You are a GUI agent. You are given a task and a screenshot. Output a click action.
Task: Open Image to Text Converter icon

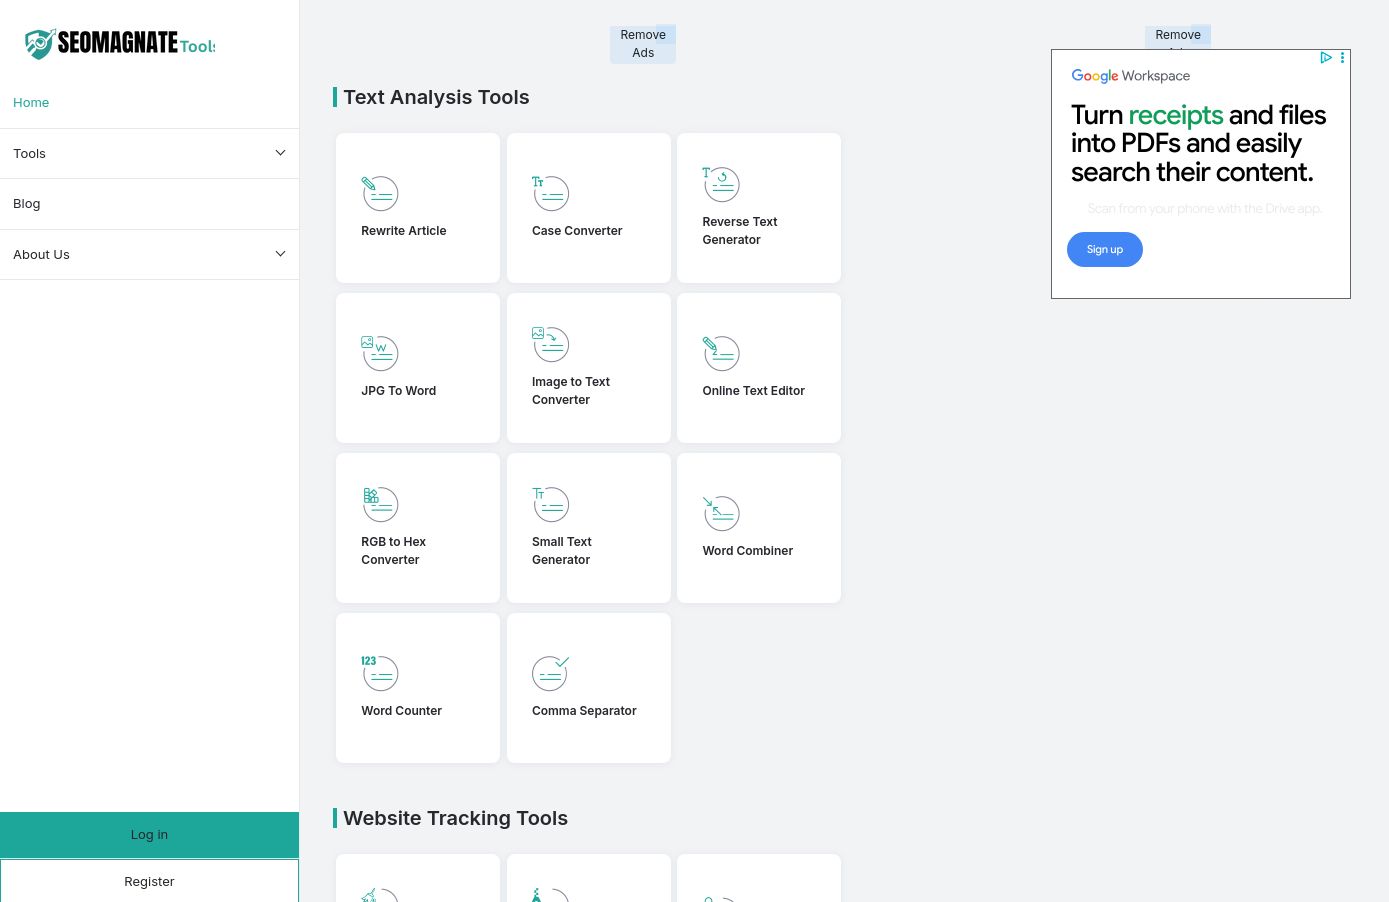tap(550, 344)
